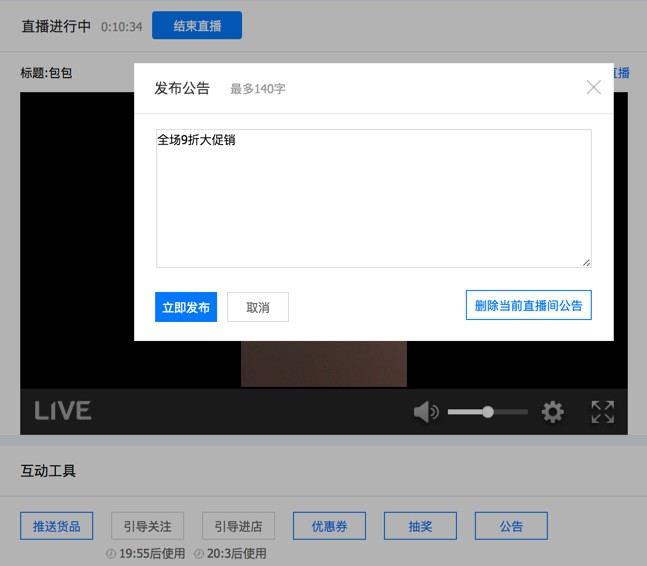
Task: Publish the announcement with 立即发布
Action: coord(186,307)
